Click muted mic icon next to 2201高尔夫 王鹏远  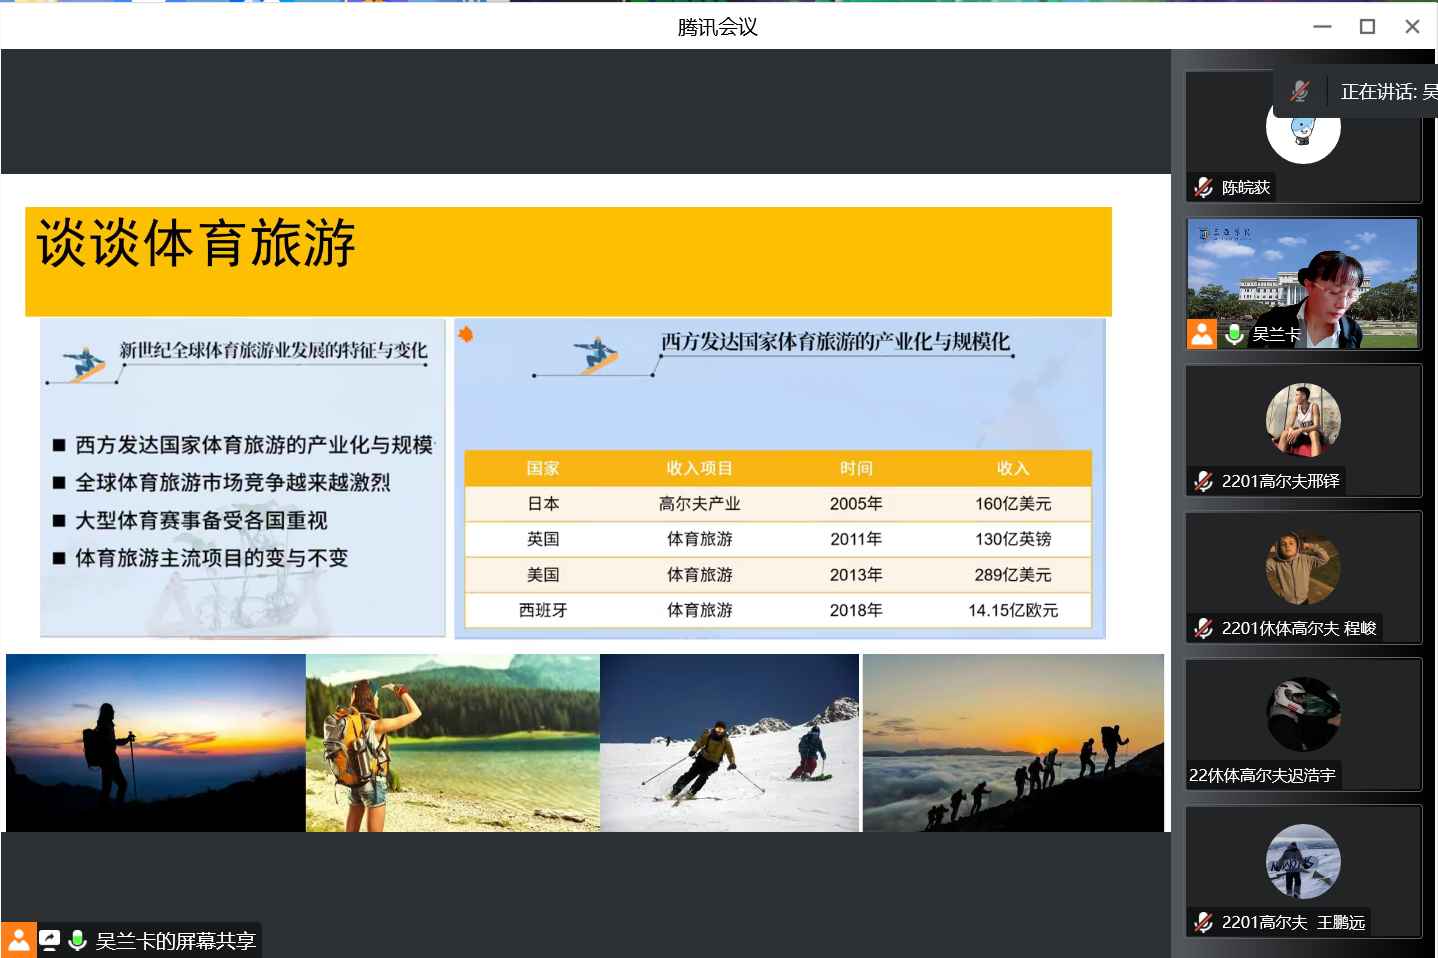click(1204, 922)
